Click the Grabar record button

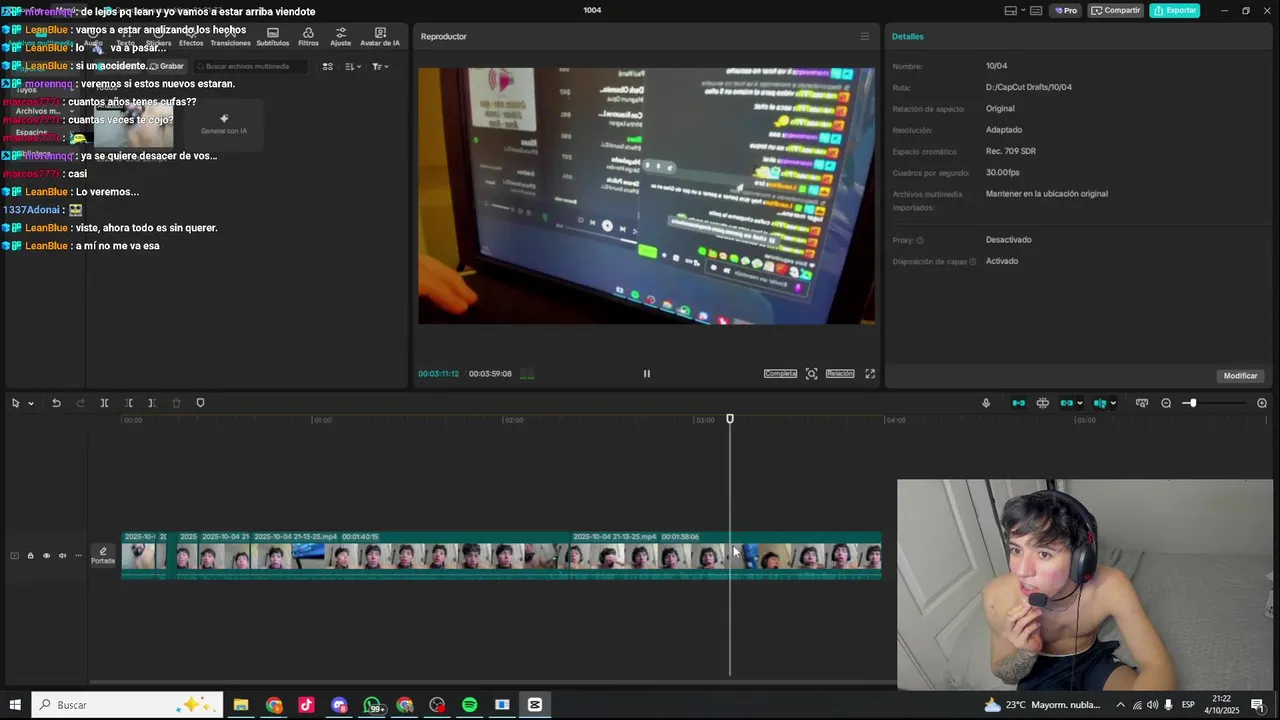[167, 66]
